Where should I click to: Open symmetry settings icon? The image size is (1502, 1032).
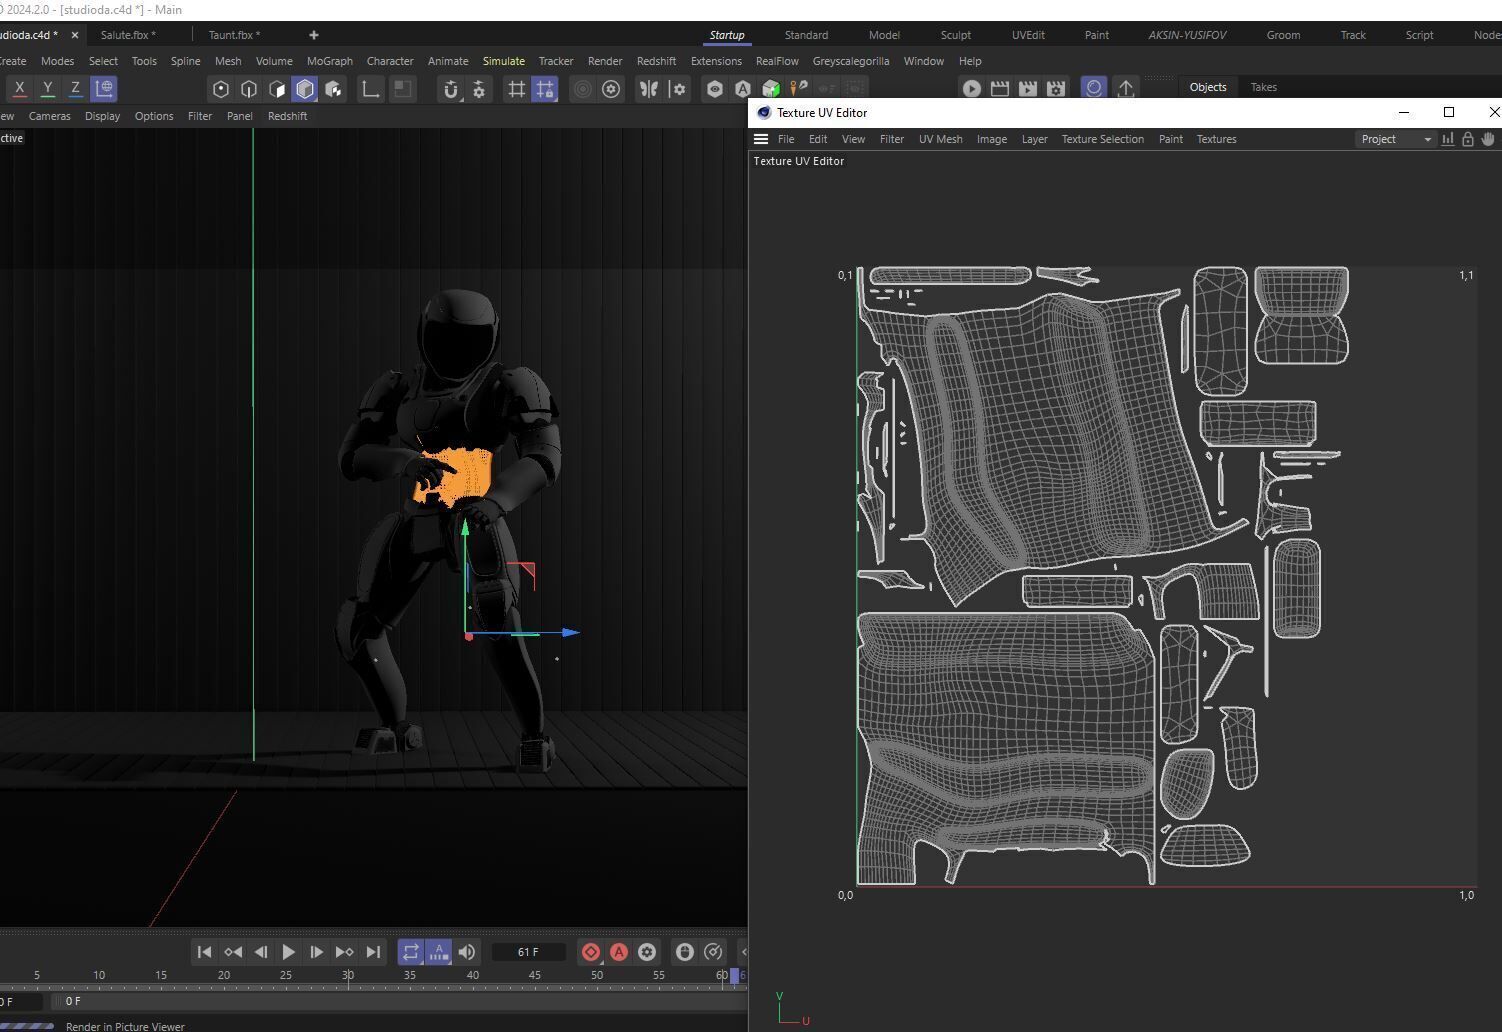pyautogui.click(x=678, y=89)
